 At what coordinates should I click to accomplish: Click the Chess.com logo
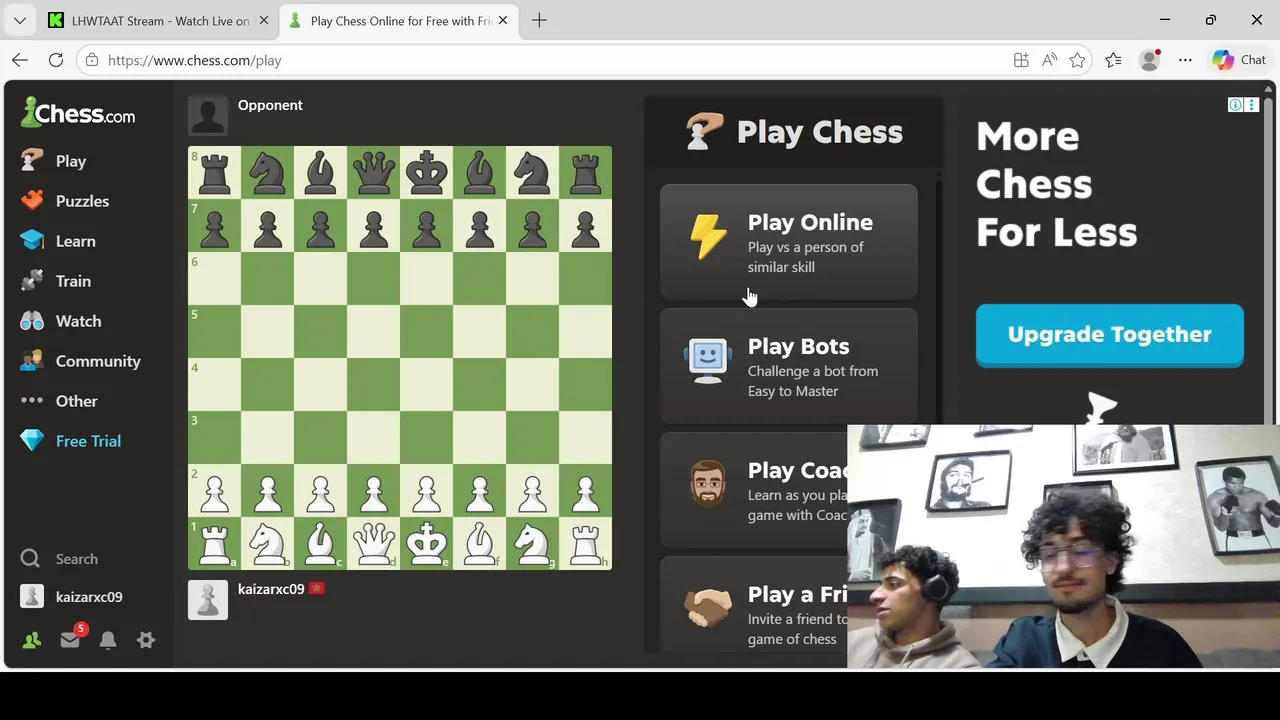tap(78, 113)
